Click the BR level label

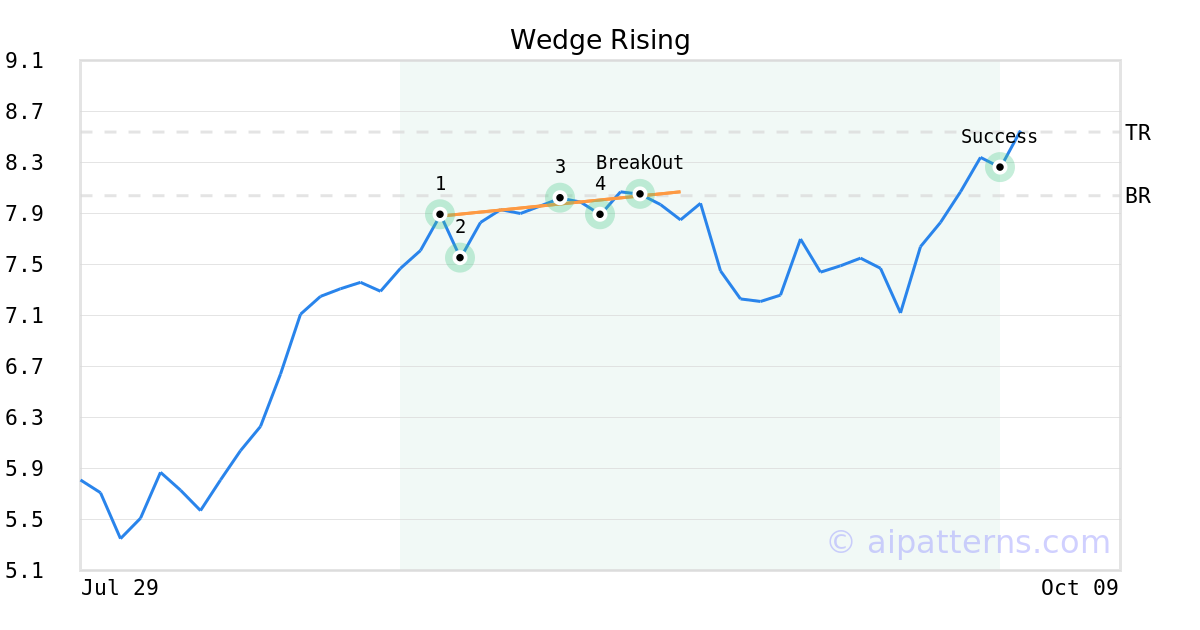(1138, 196)
